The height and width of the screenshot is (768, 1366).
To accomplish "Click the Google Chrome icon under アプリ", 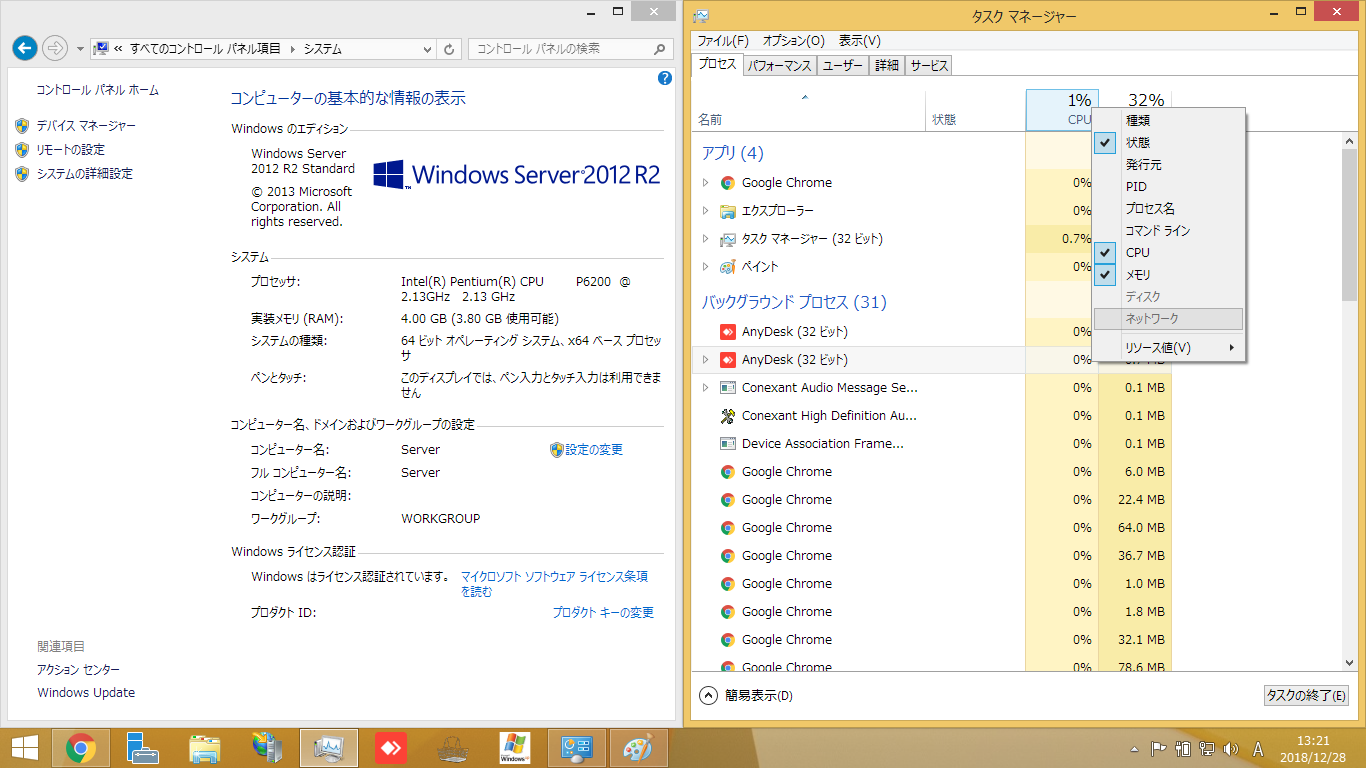I will click(x=728, y=183).
